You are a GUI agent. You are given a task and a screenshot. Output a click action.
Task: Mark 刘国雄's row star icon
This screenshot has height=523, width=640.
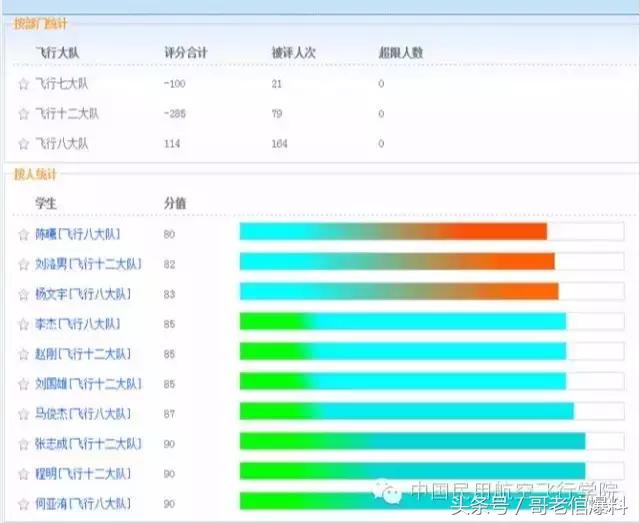point(23,384)
